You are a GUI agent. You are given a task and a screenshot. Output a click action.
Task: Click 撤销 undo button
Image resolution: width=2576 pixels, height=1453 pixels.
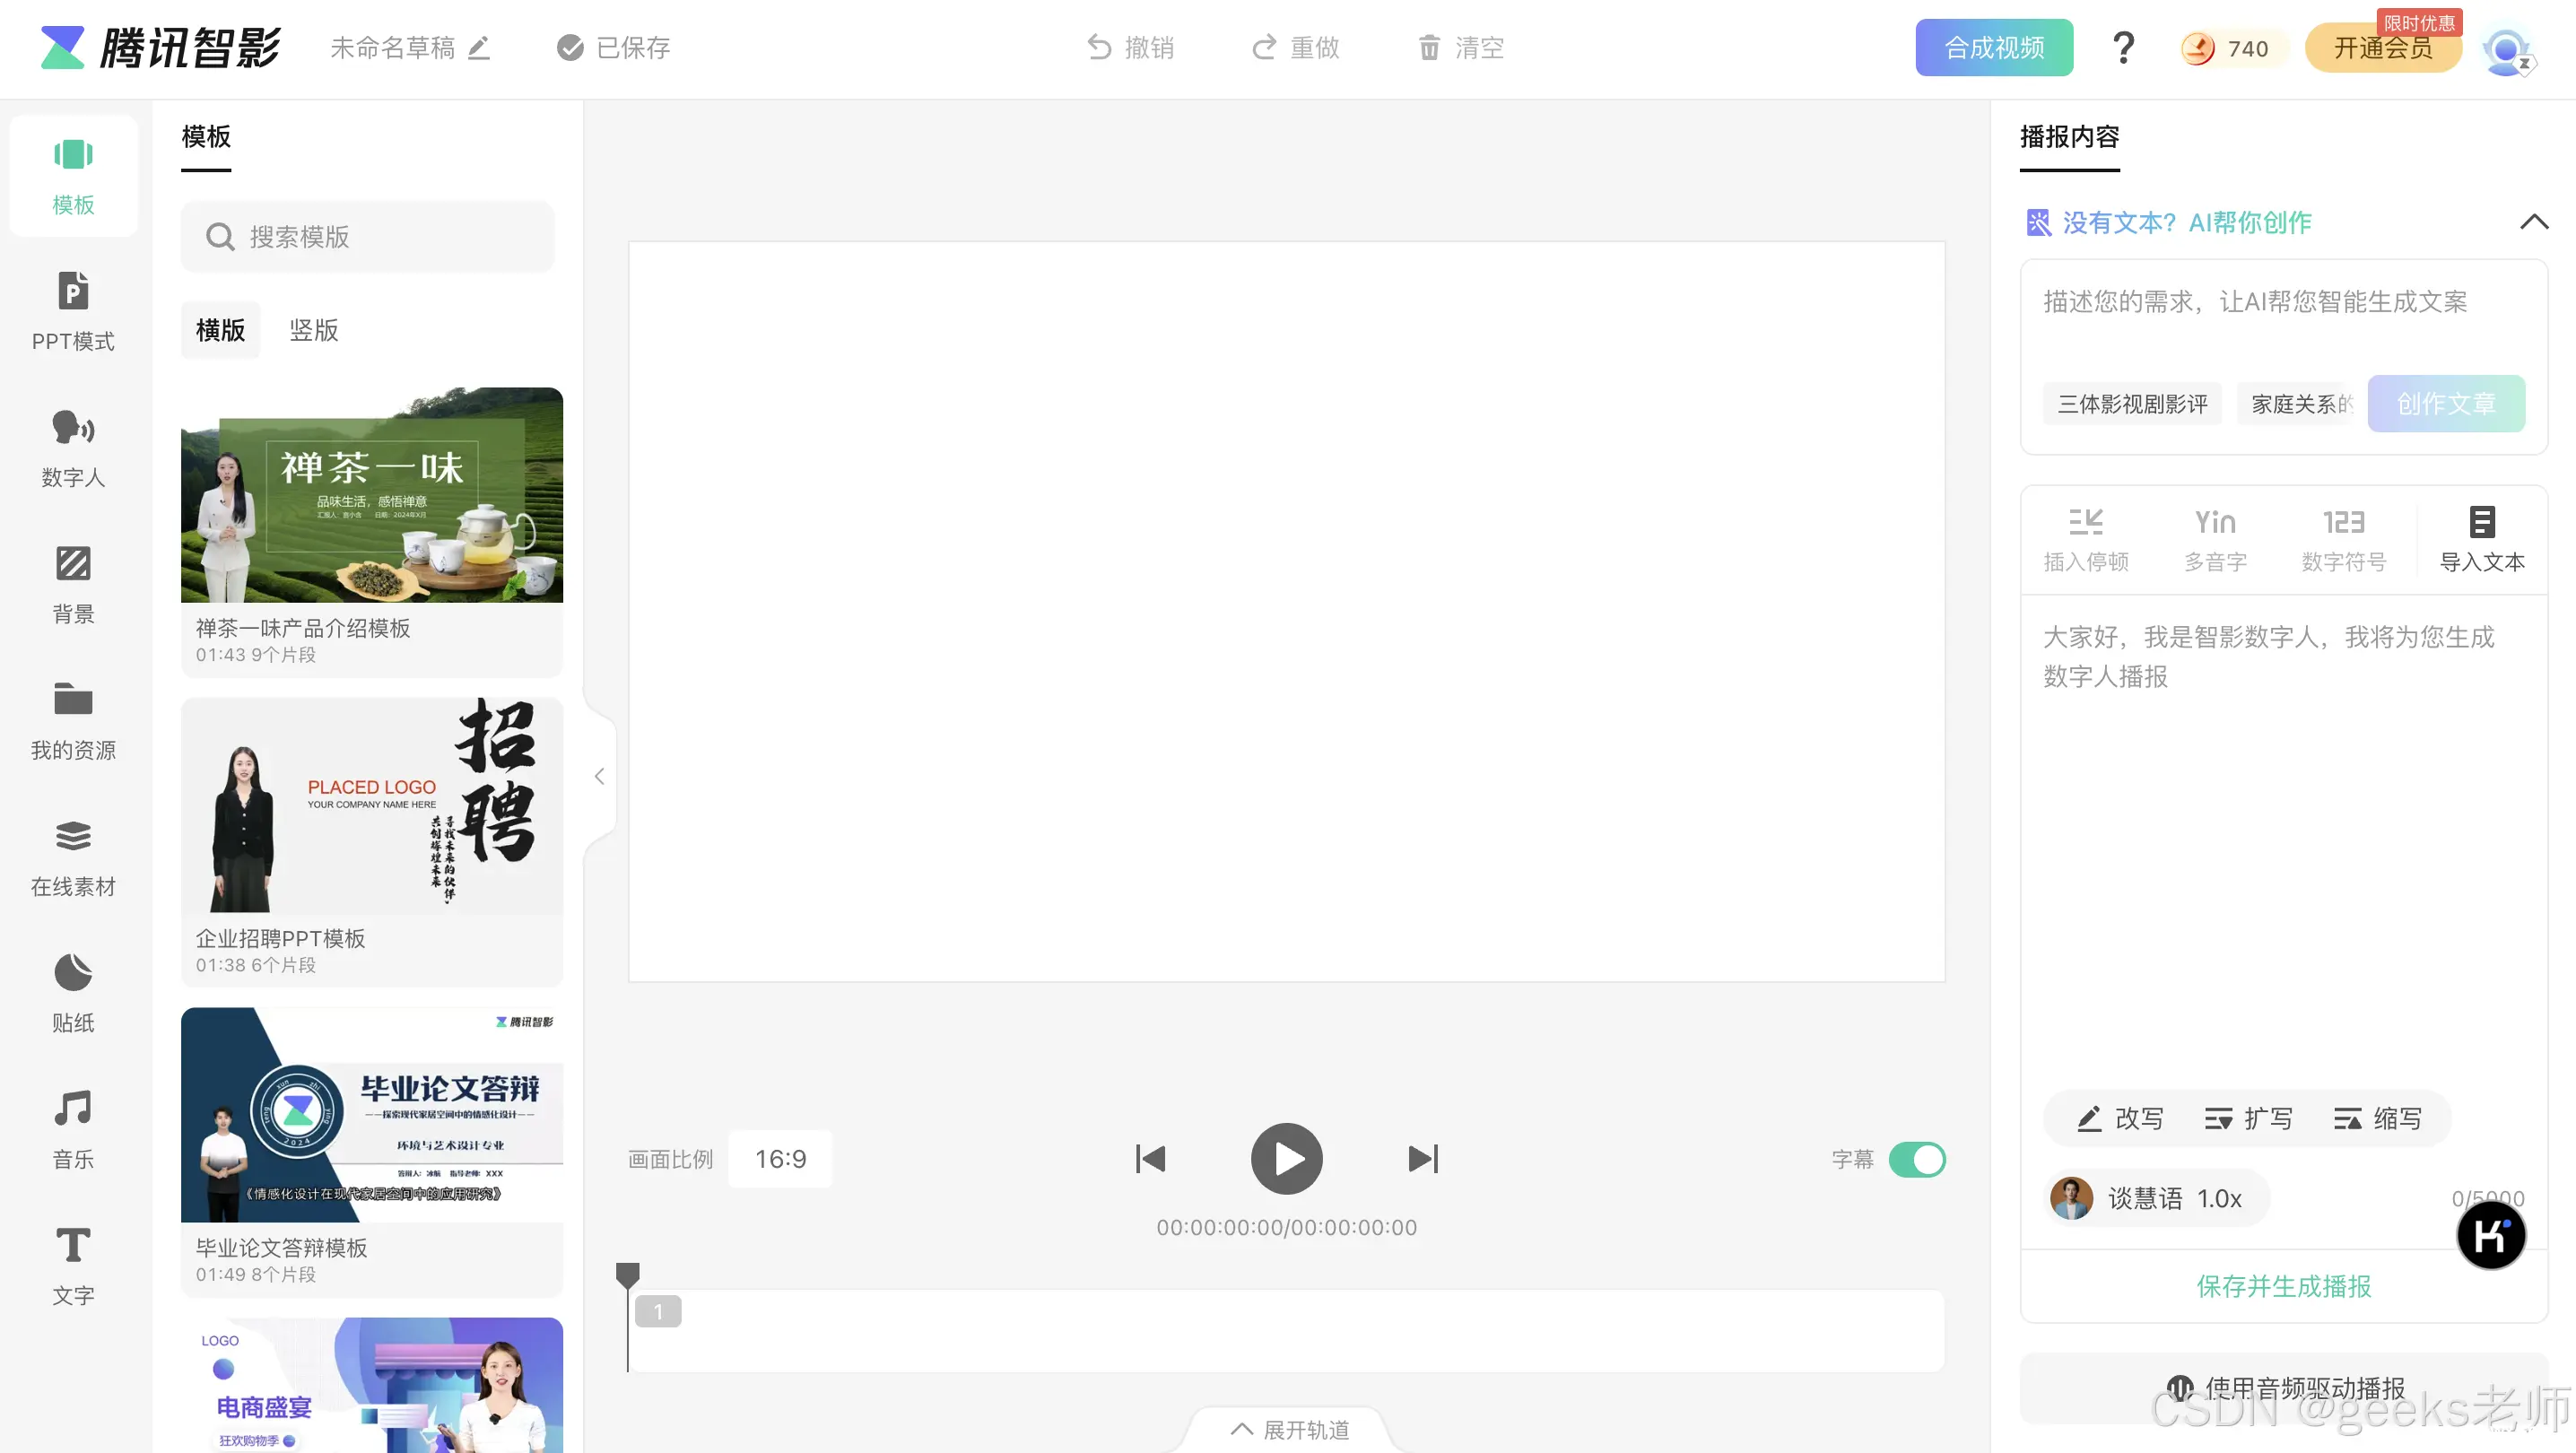[x=1130, y=47]
